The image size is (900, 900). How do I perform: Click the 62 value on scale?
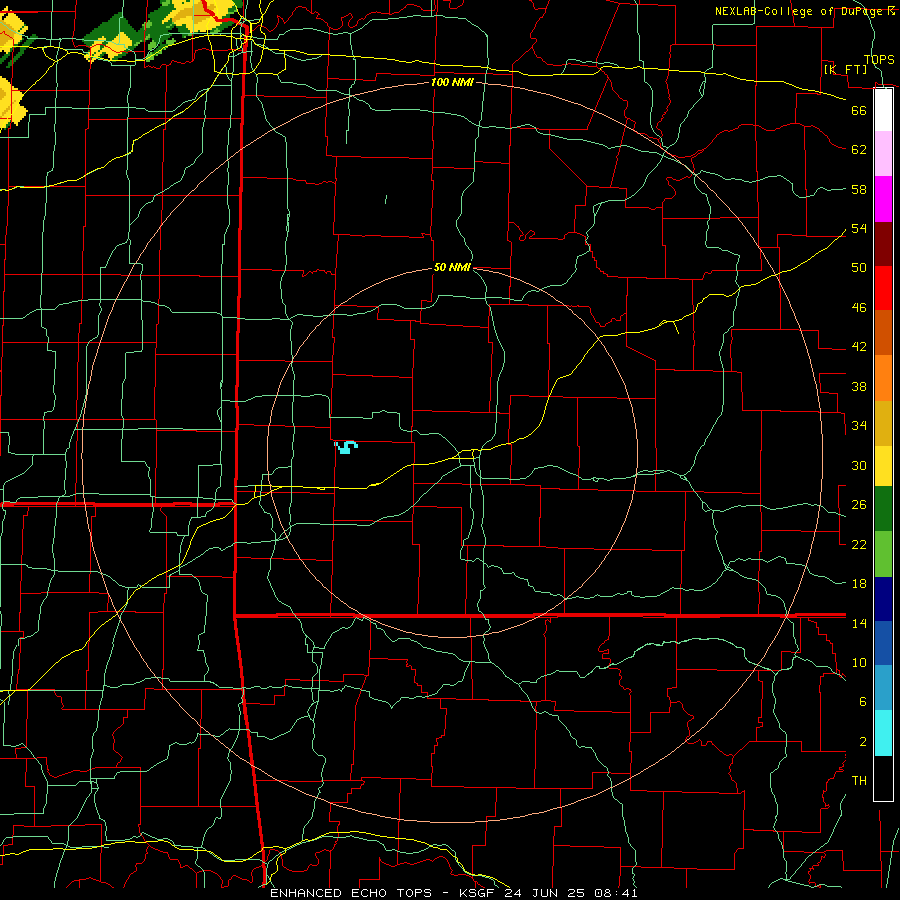tap(859, 150)
